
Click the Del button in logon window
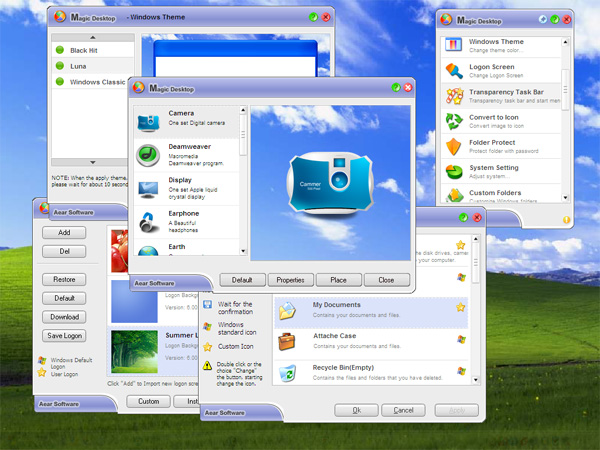click(64, 251)
